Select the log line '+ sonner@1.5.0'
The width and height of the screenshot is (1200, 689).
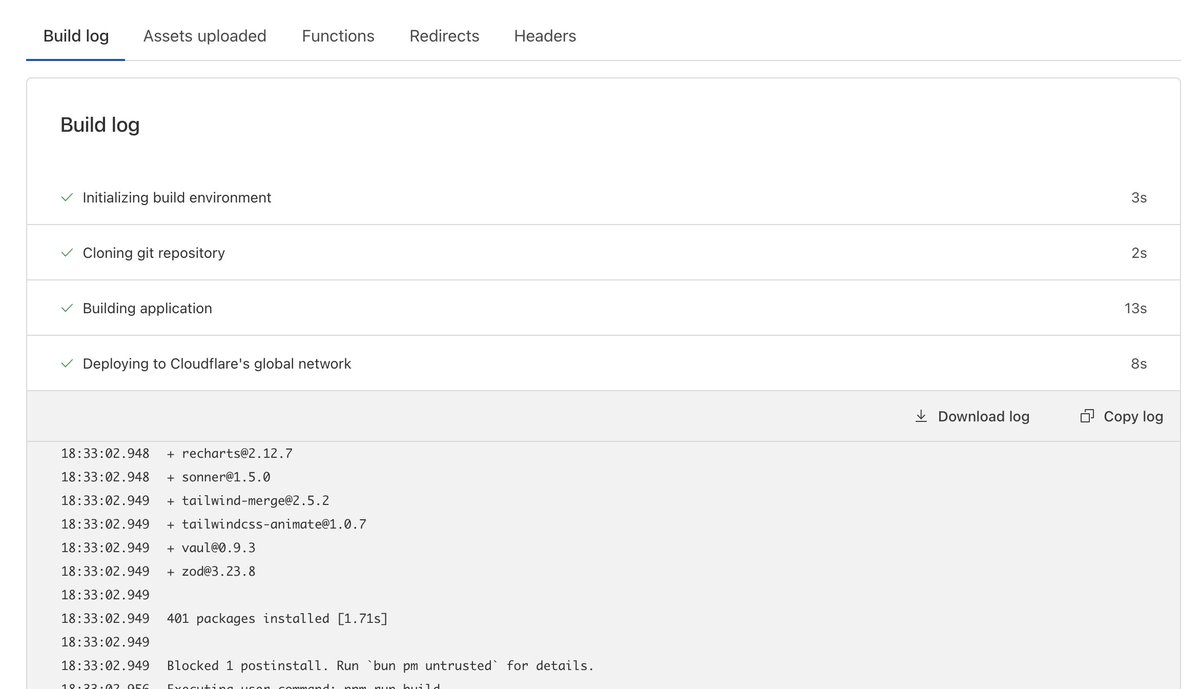[x=219, y=477]
